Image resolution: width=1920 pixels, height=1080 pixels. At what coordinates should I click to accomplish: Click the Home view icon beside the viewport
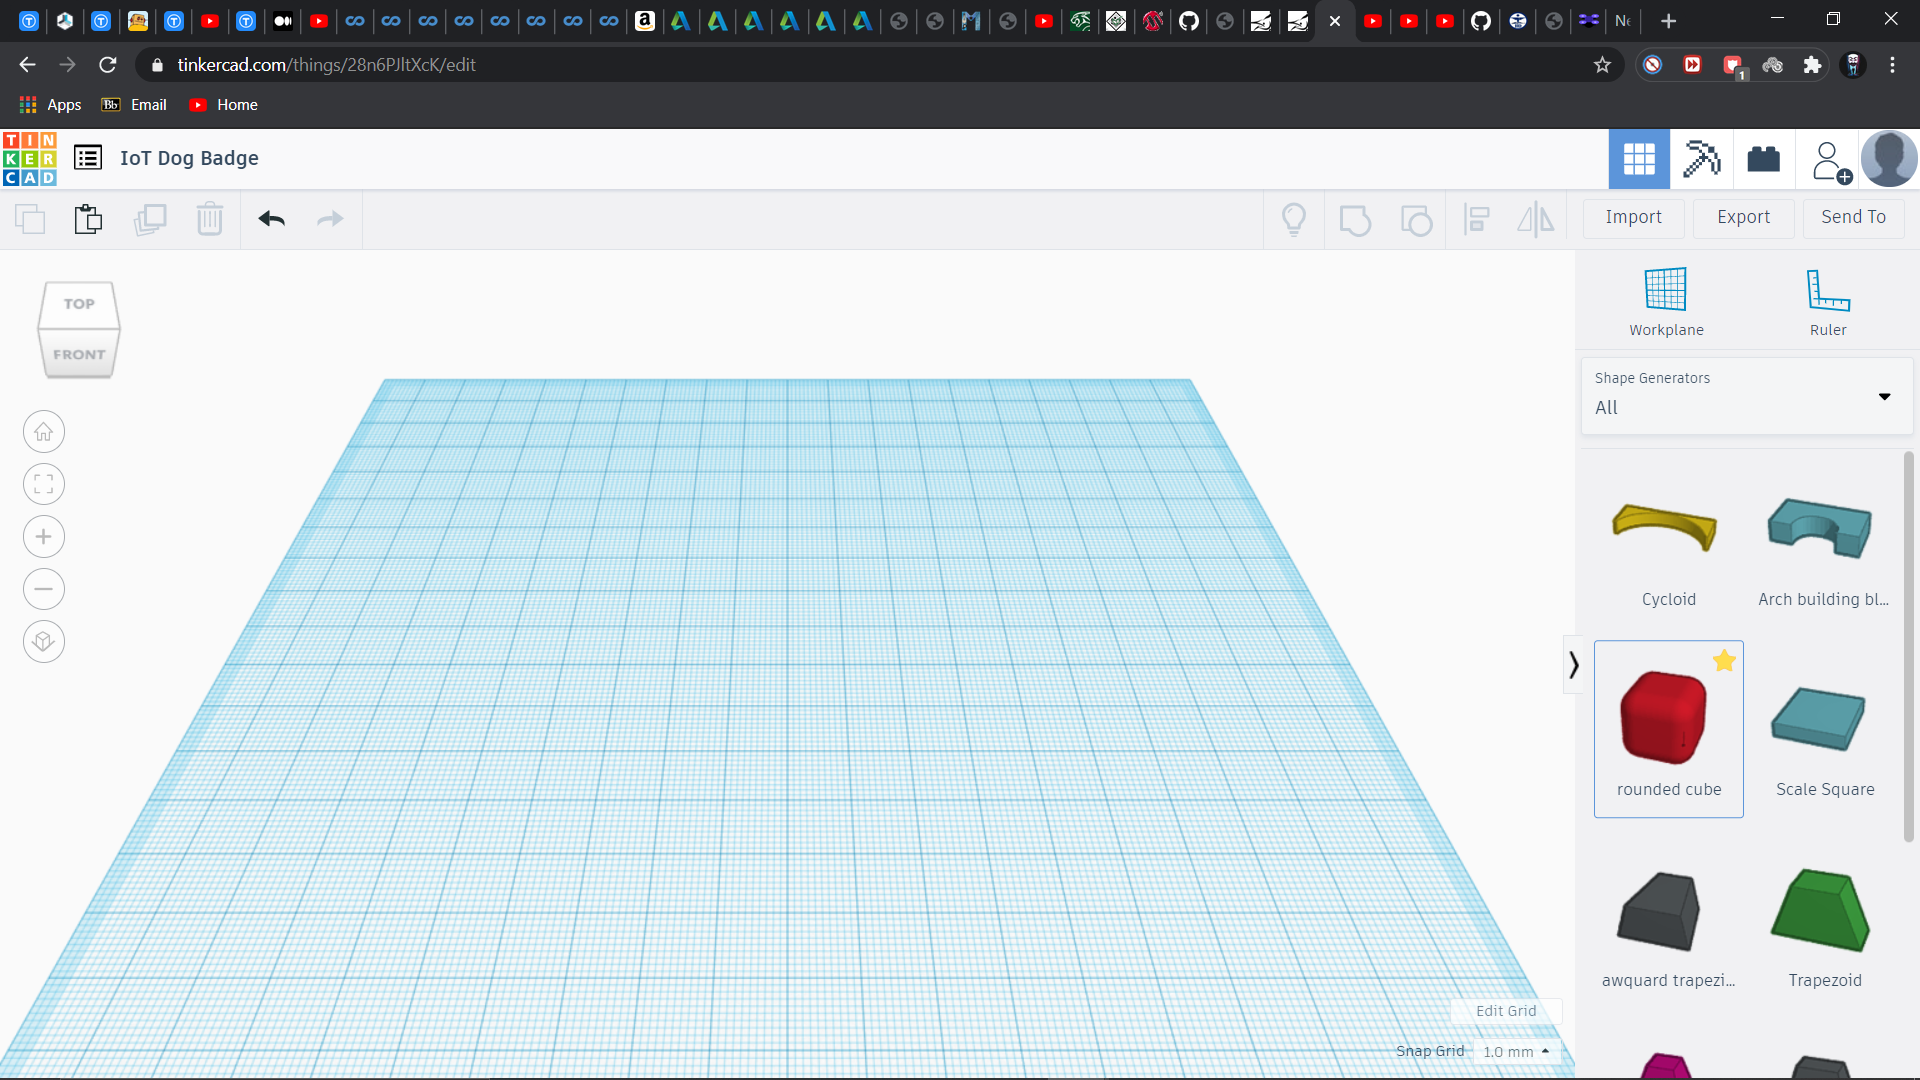43,431
